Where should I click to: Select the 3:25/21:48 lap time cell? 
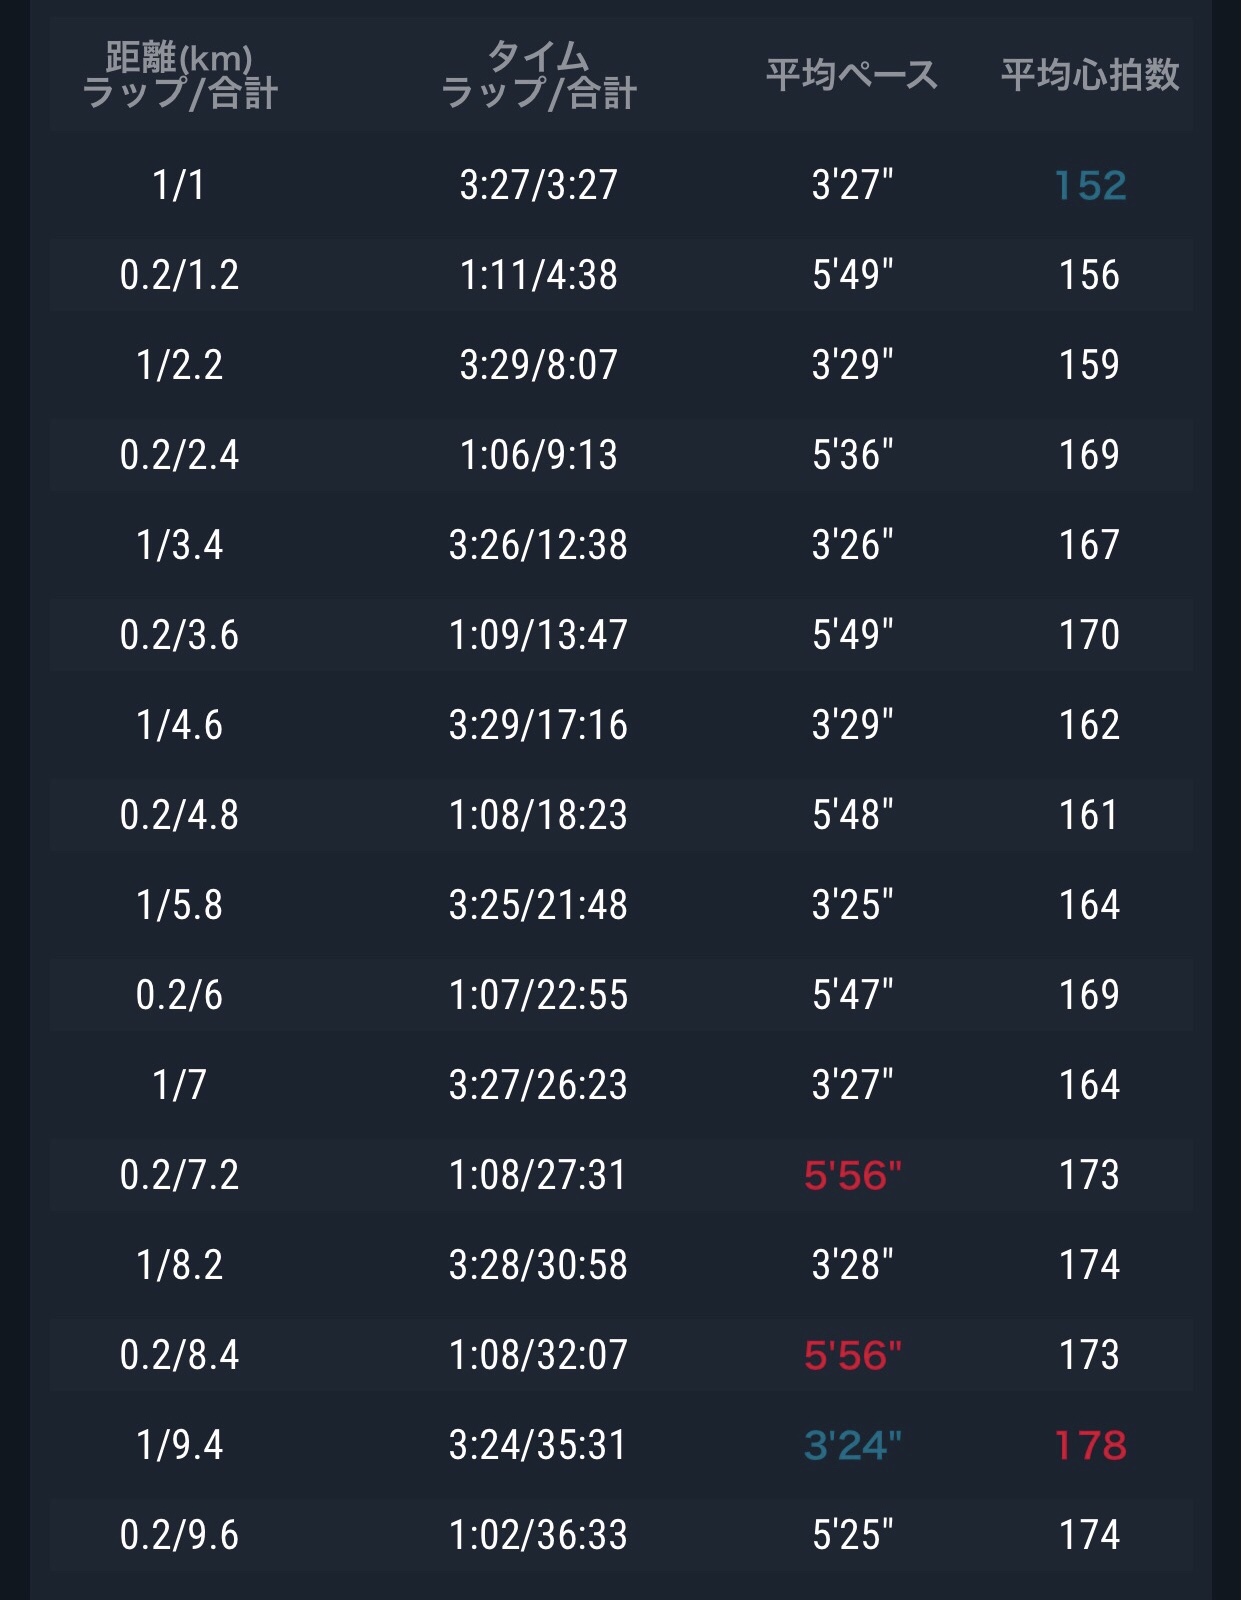(x=538, y=905)
